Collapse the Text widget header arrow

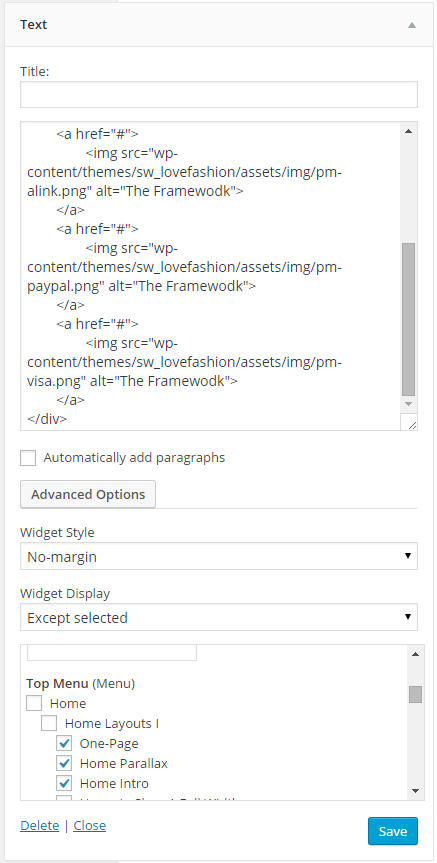(412, 25)
